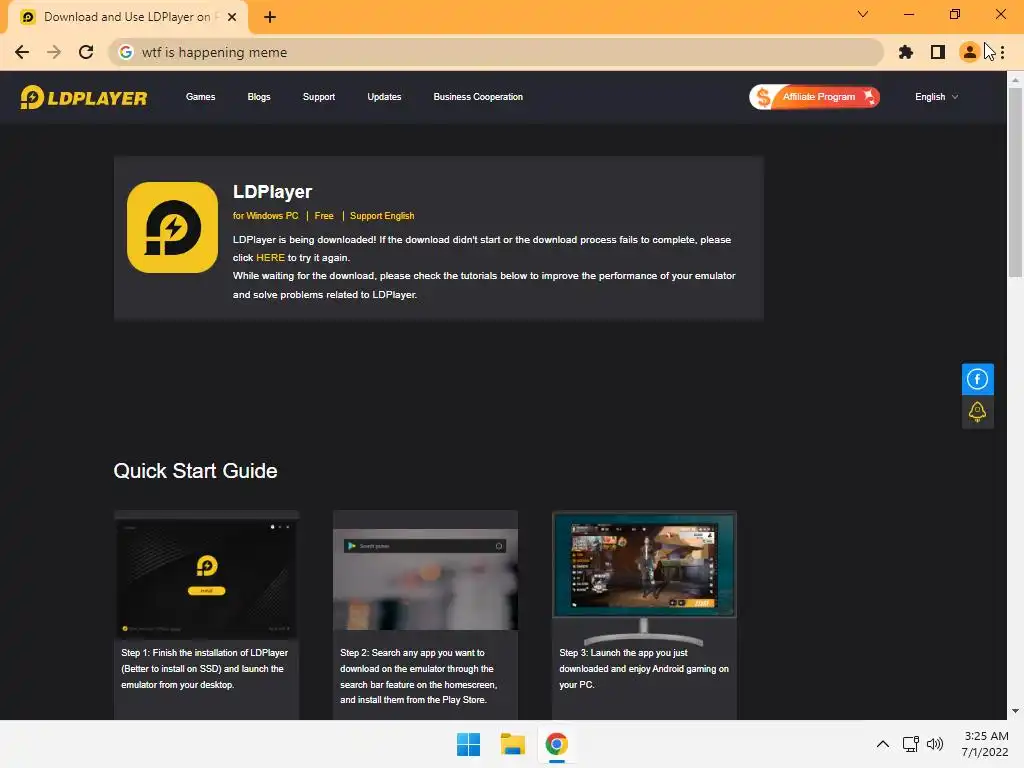This screenshot has height=768, width=1024.
Task: Open File Explorer from the taskbar
Action: [513, 744]
